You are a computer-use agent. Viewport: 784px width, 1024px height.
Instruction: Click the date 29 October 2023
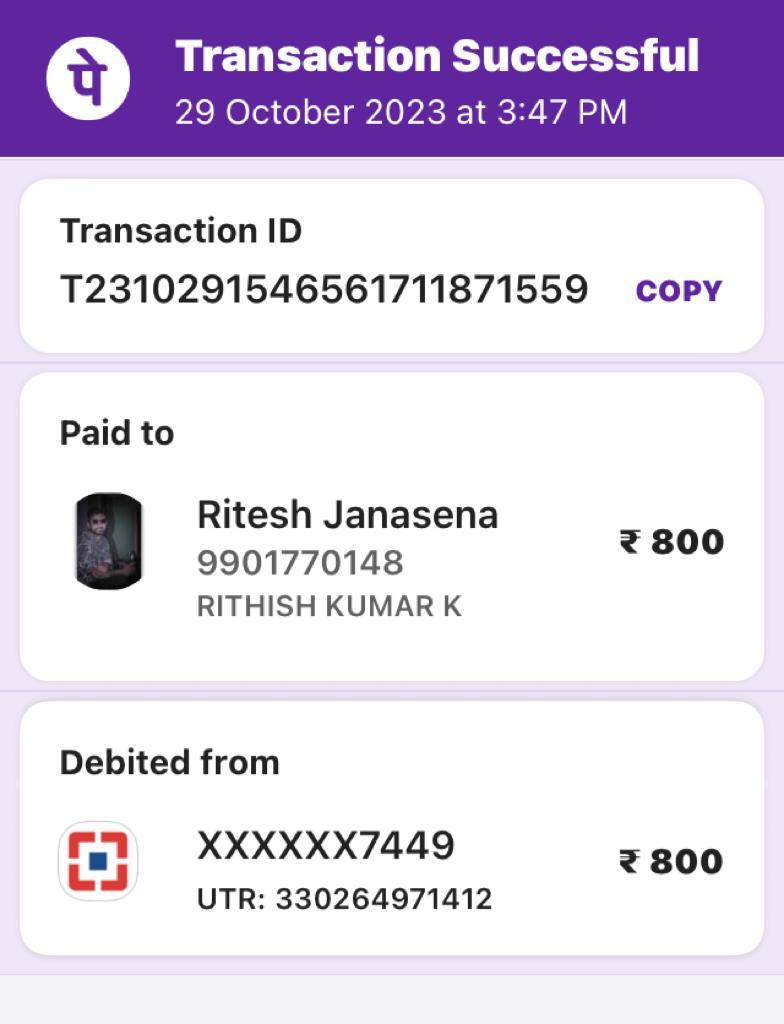(x=310, y=111)
